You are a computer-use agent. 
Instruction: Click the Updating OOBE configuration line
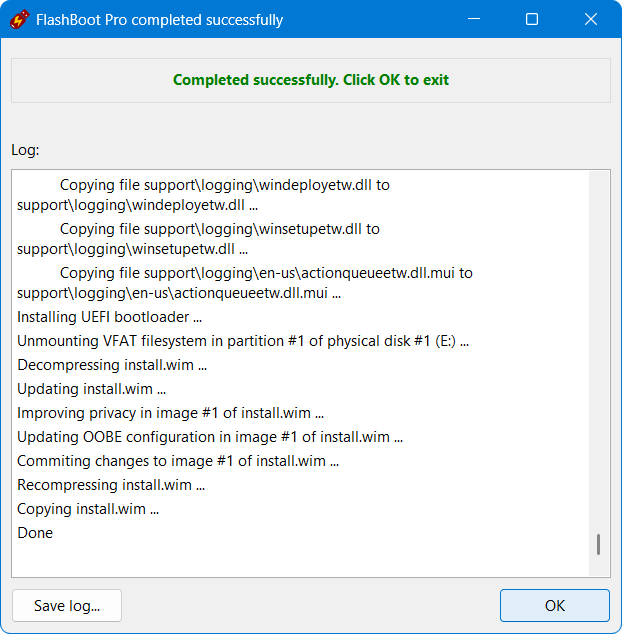[x=210, y=437]
